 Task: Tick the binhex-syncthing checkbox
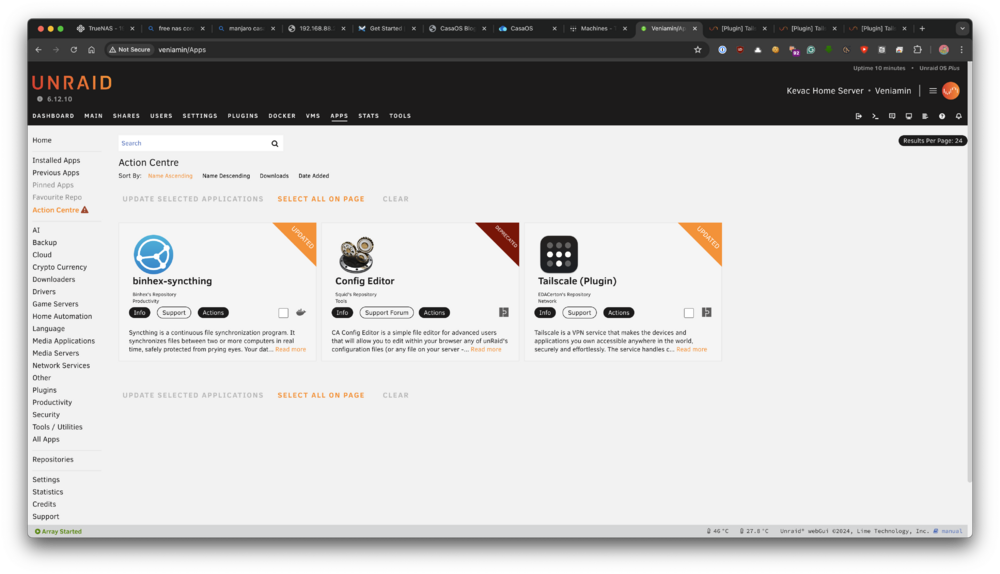point(283,313)
